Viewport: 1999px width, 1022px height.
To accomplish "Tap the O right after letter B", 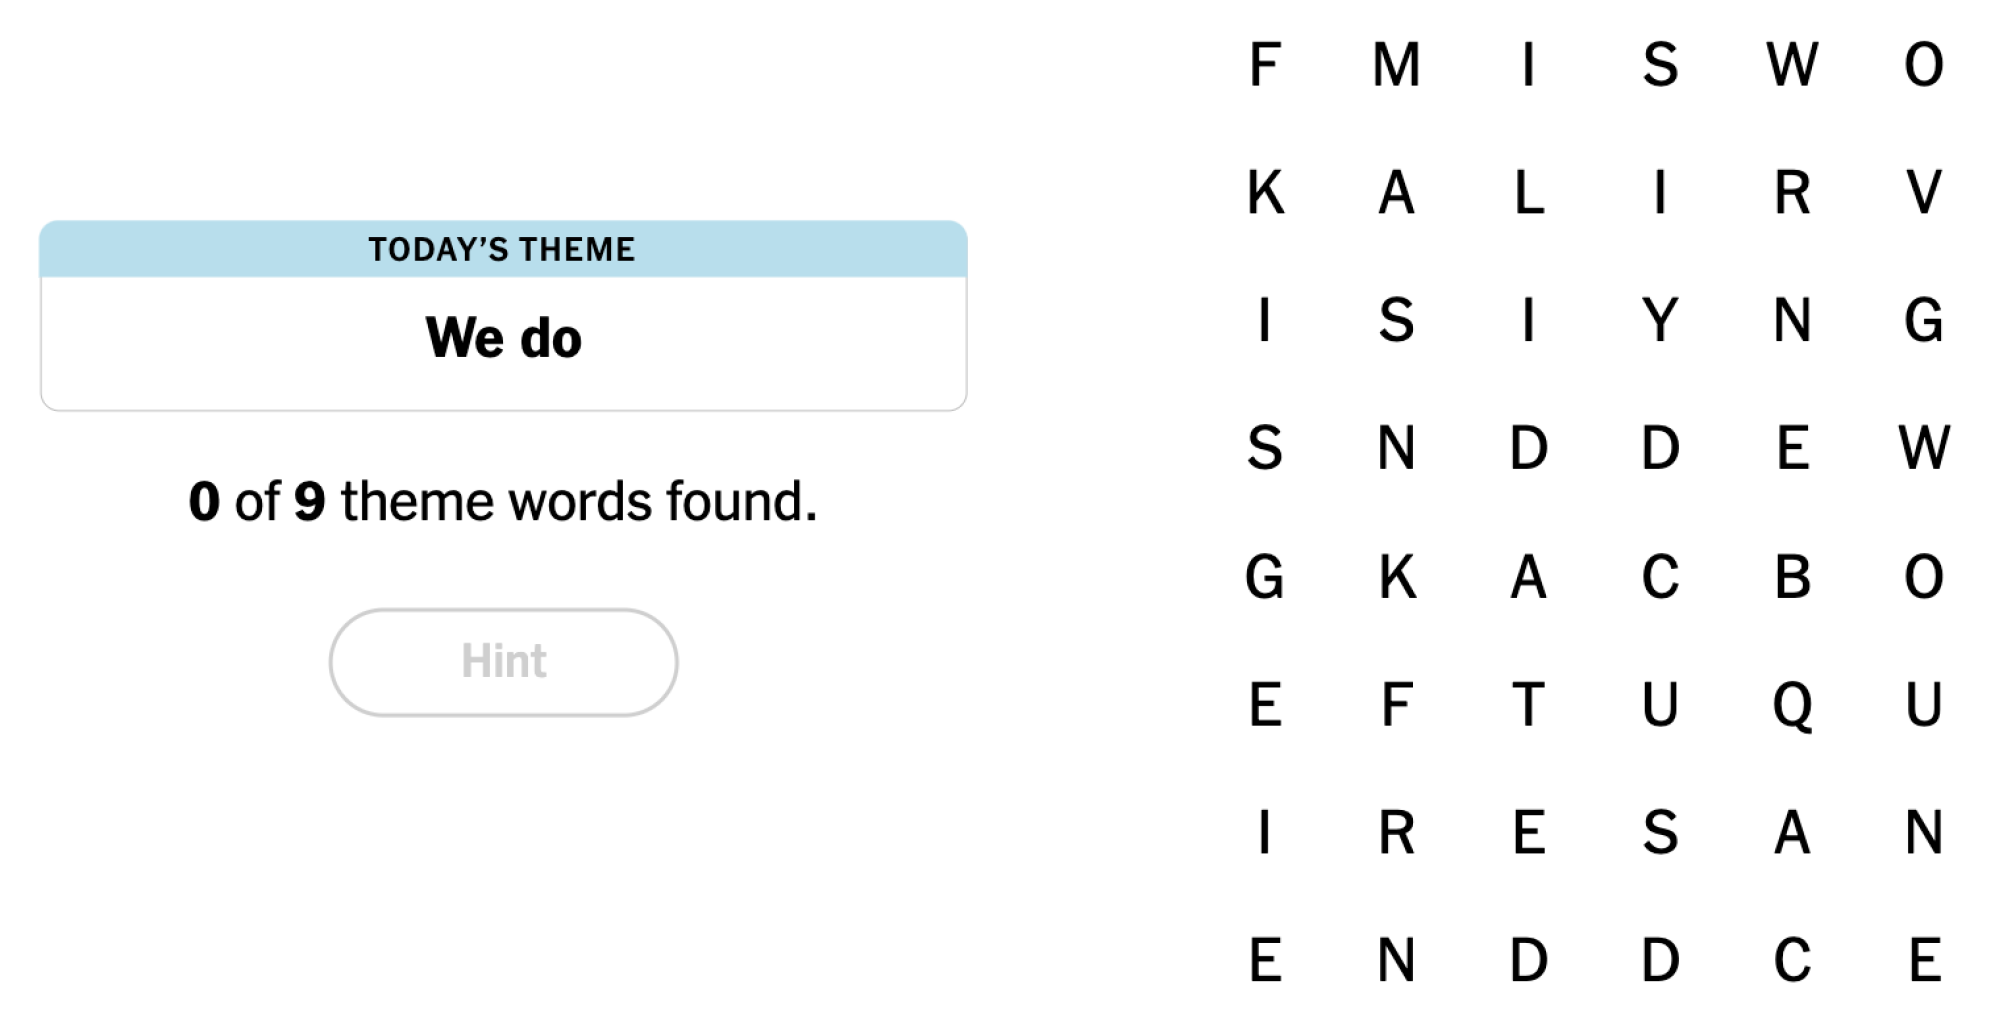I will [1923, 577].
